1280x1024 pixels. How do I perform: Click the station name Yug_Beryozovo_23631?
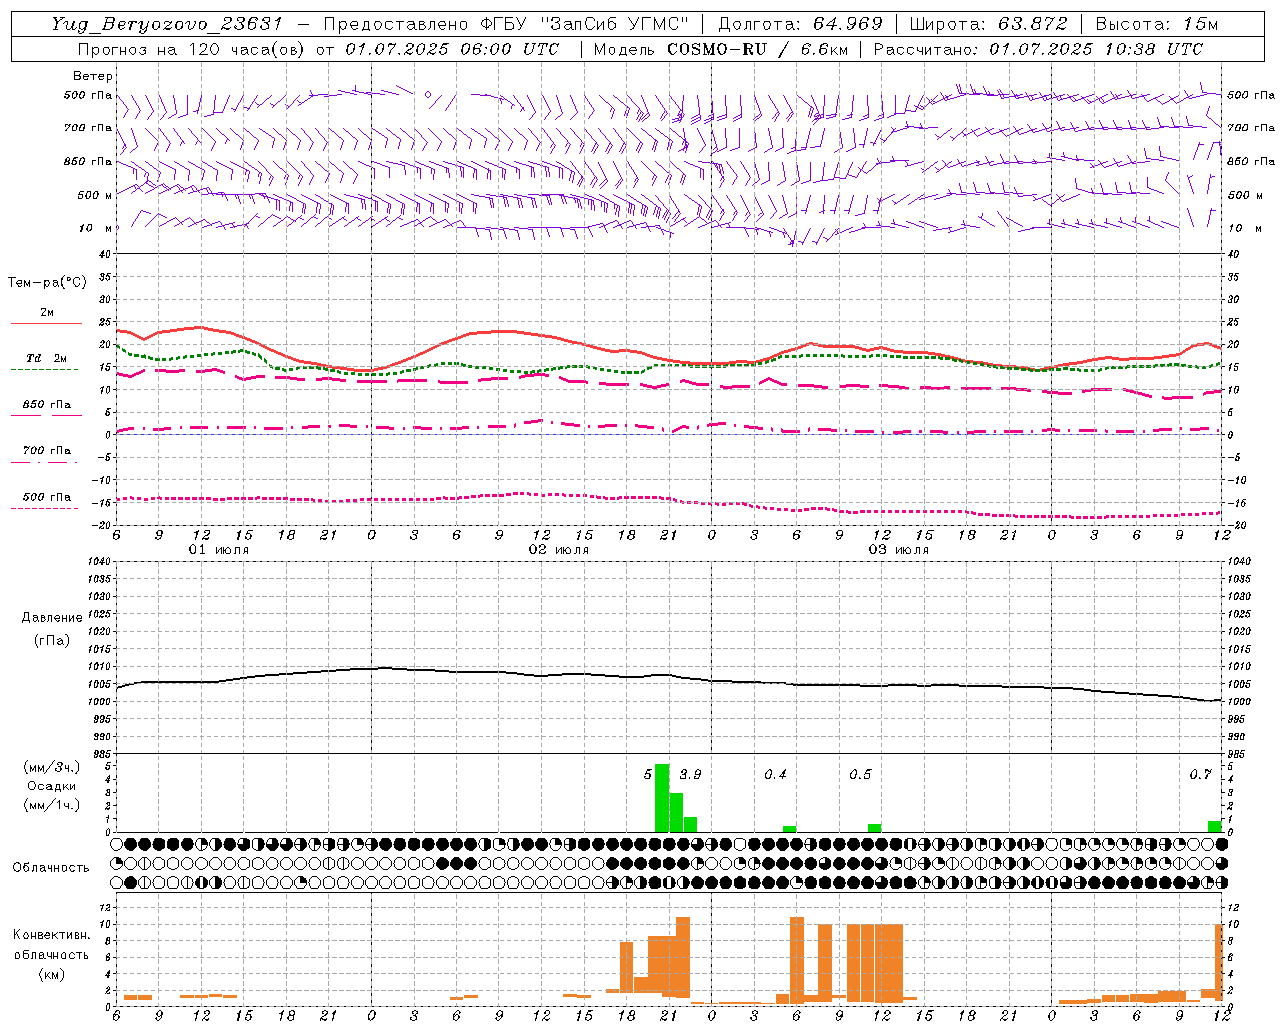[167, 24]
